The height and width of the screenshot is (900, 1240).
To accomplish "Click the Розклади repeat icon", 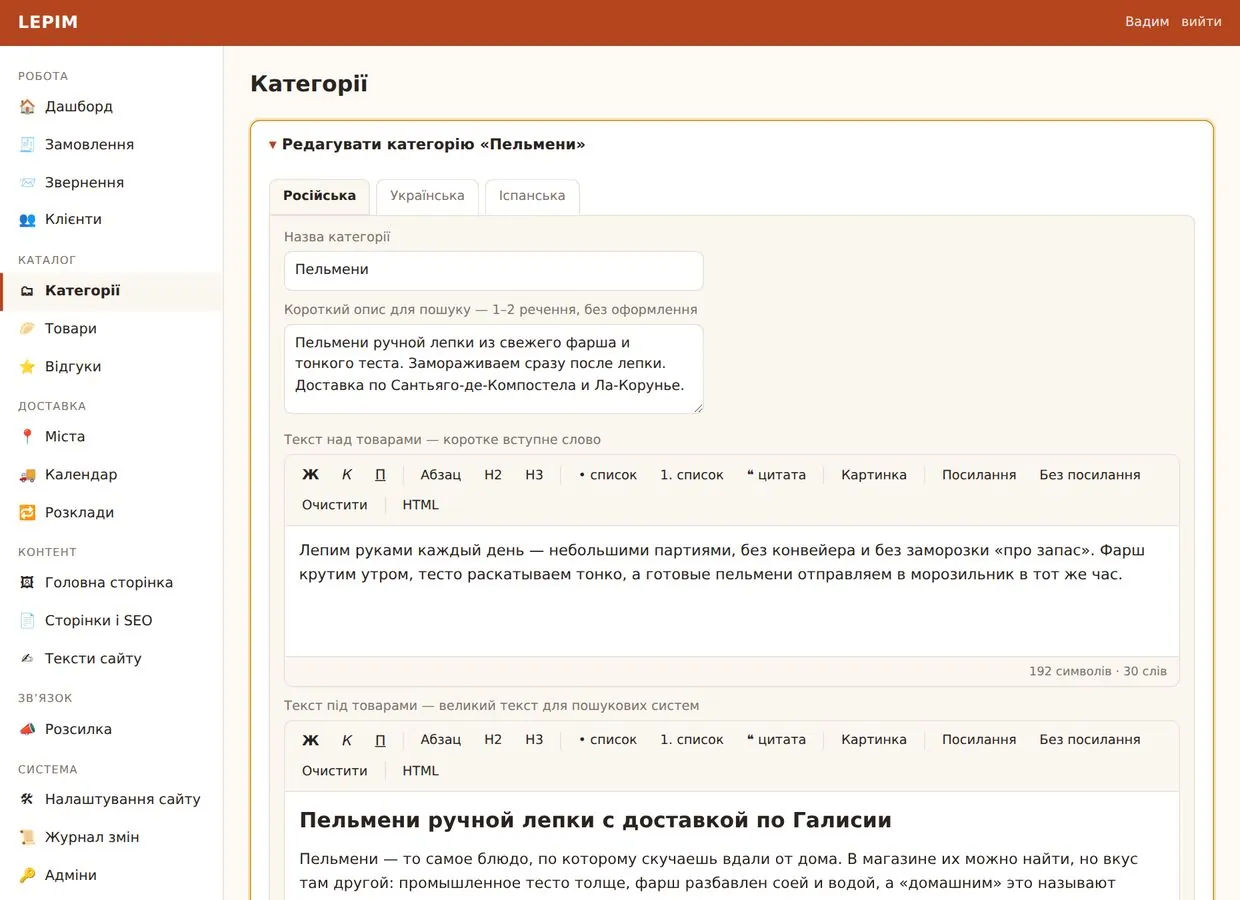I will (27, 512).
